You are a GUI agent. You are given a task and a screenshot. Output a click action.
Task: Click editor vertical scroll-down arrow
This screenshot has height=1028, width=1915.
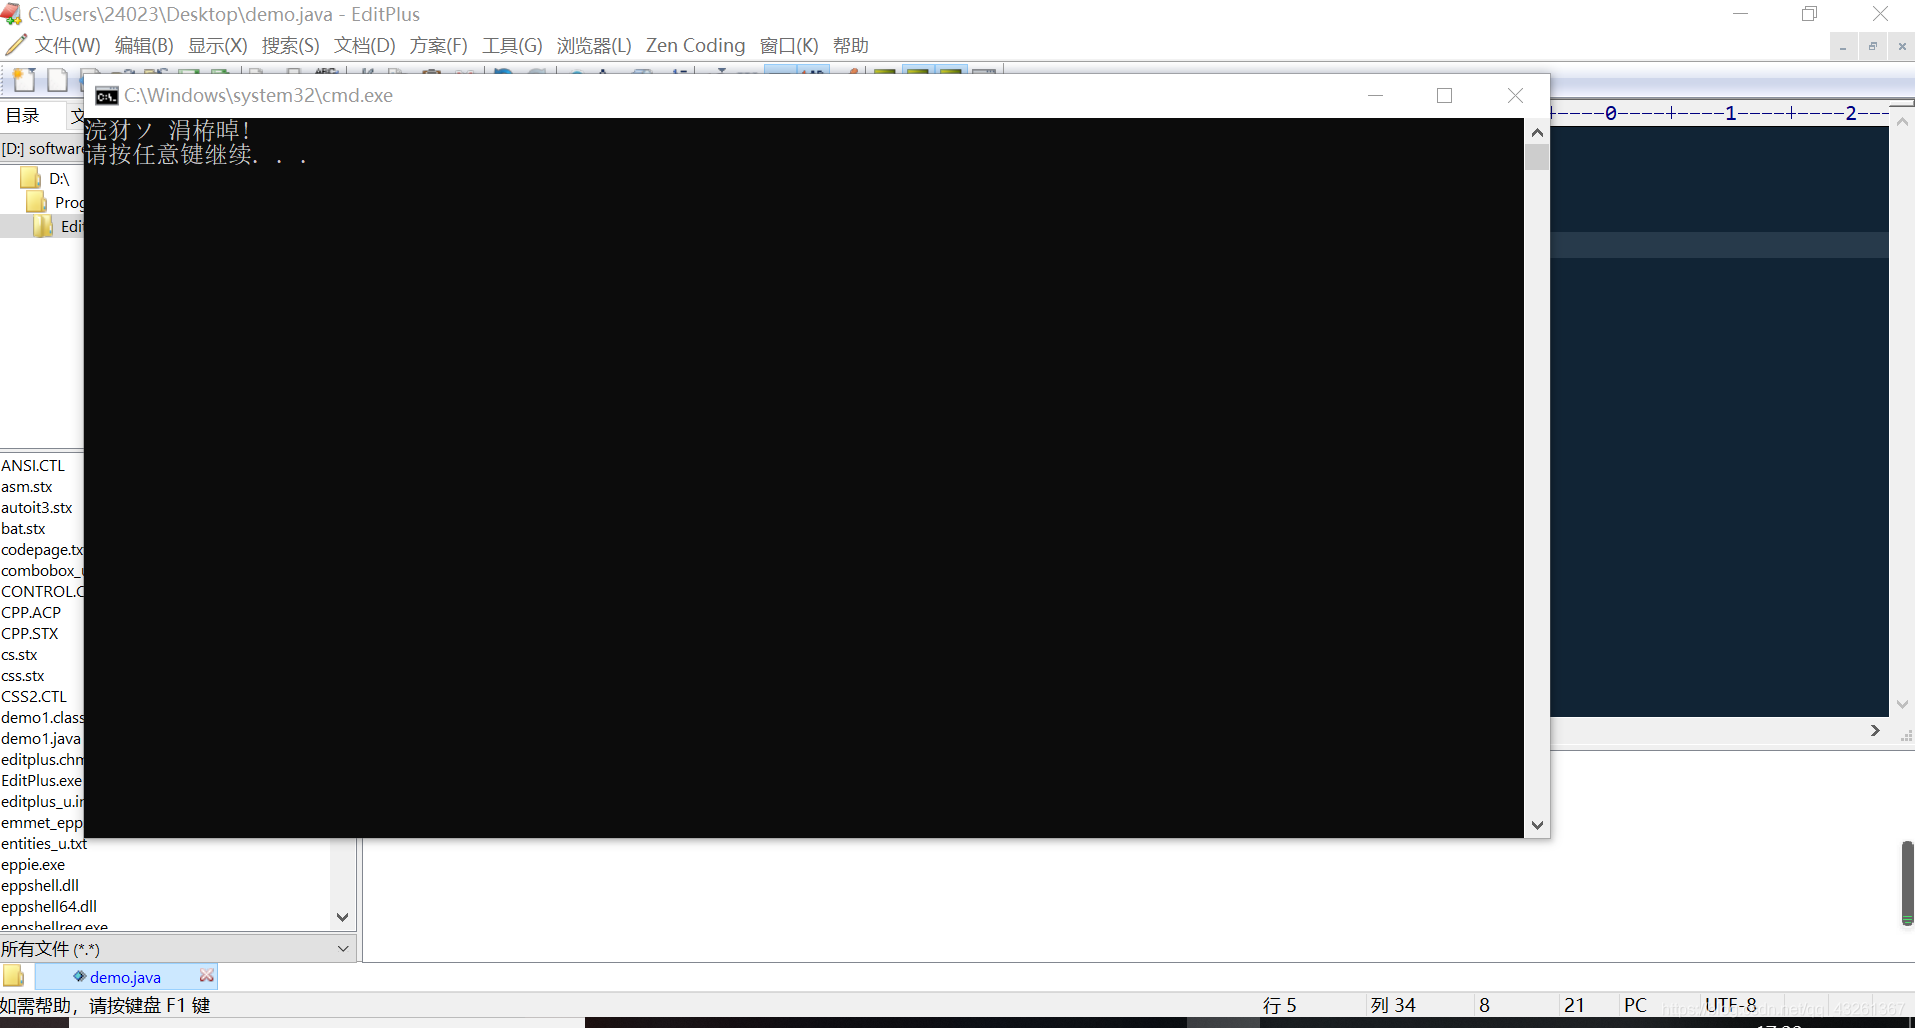1902,704
